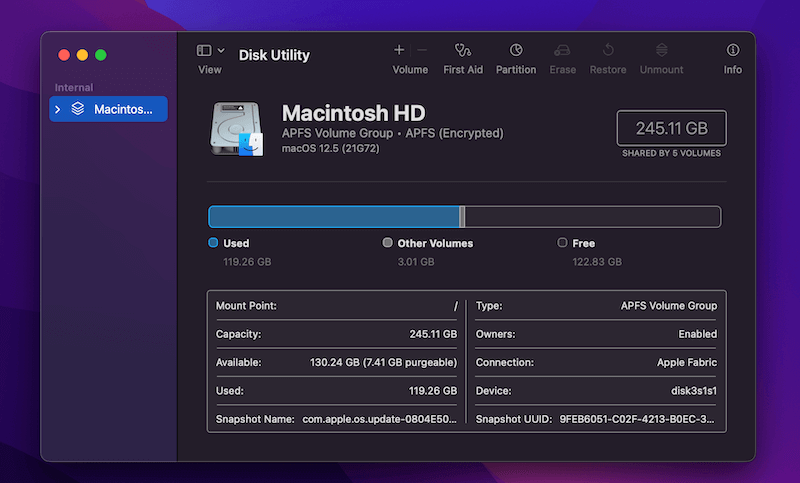Viewport: 800px width, 483px height.
Task: Click the Unmount toolbar icon
Action: tap(661, 50)
